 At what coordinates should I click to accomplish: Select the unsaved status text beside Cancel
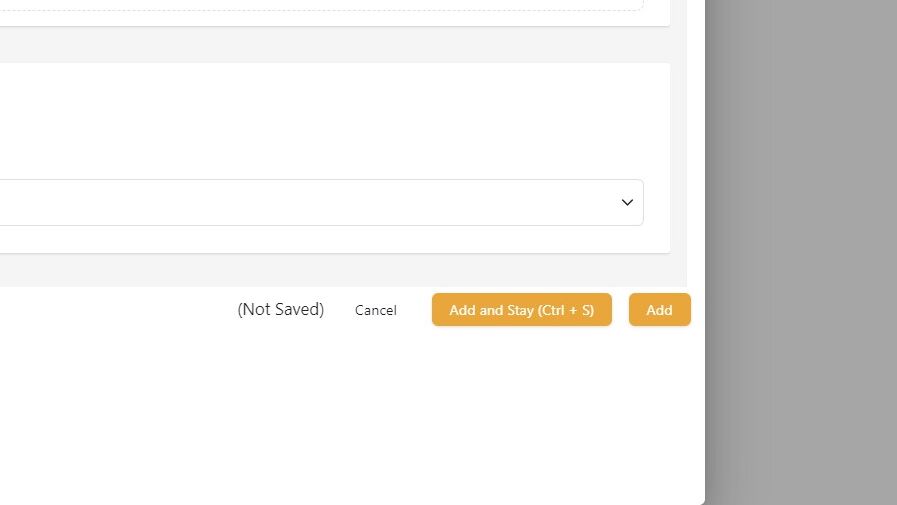(280, 309)
